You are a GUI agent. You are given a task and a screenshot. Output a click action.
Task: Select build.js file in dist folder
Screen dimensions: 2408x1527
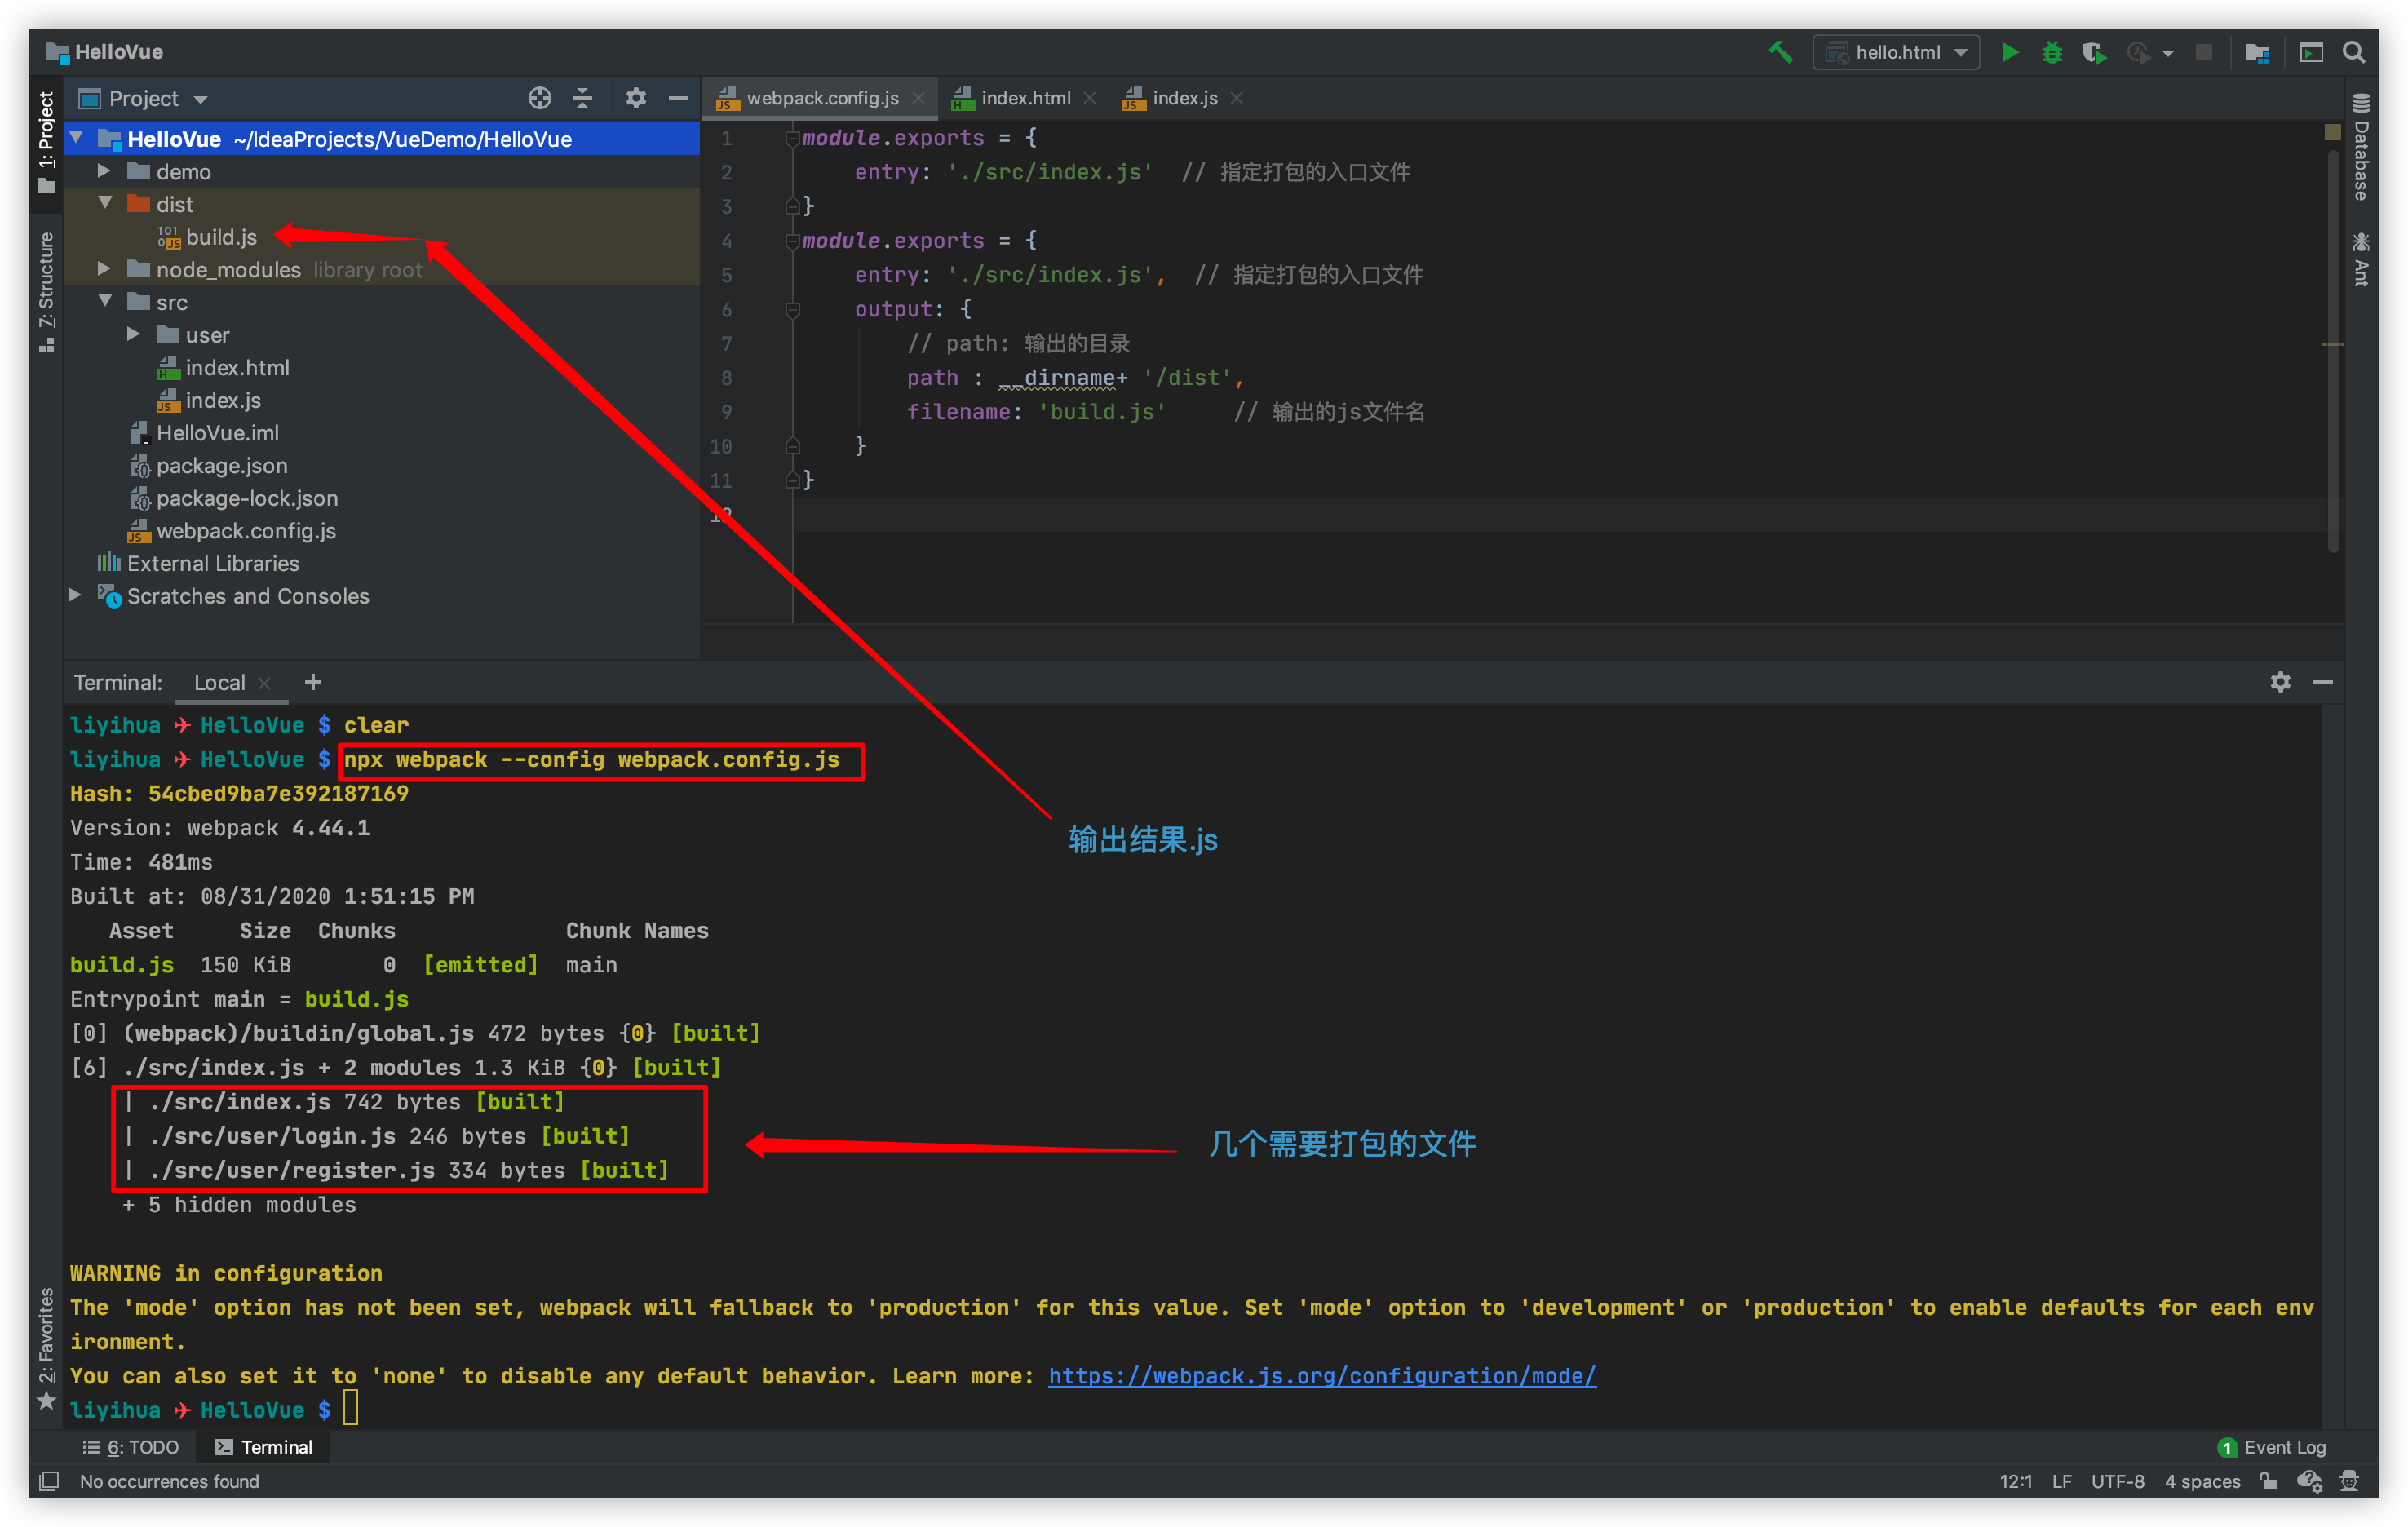point(220,237)
